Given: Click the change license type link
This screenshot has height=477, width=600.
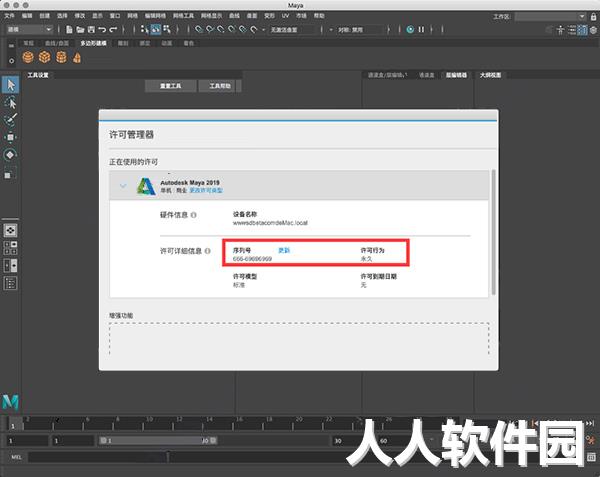Looking at the screenshot, I should (206, 190).
